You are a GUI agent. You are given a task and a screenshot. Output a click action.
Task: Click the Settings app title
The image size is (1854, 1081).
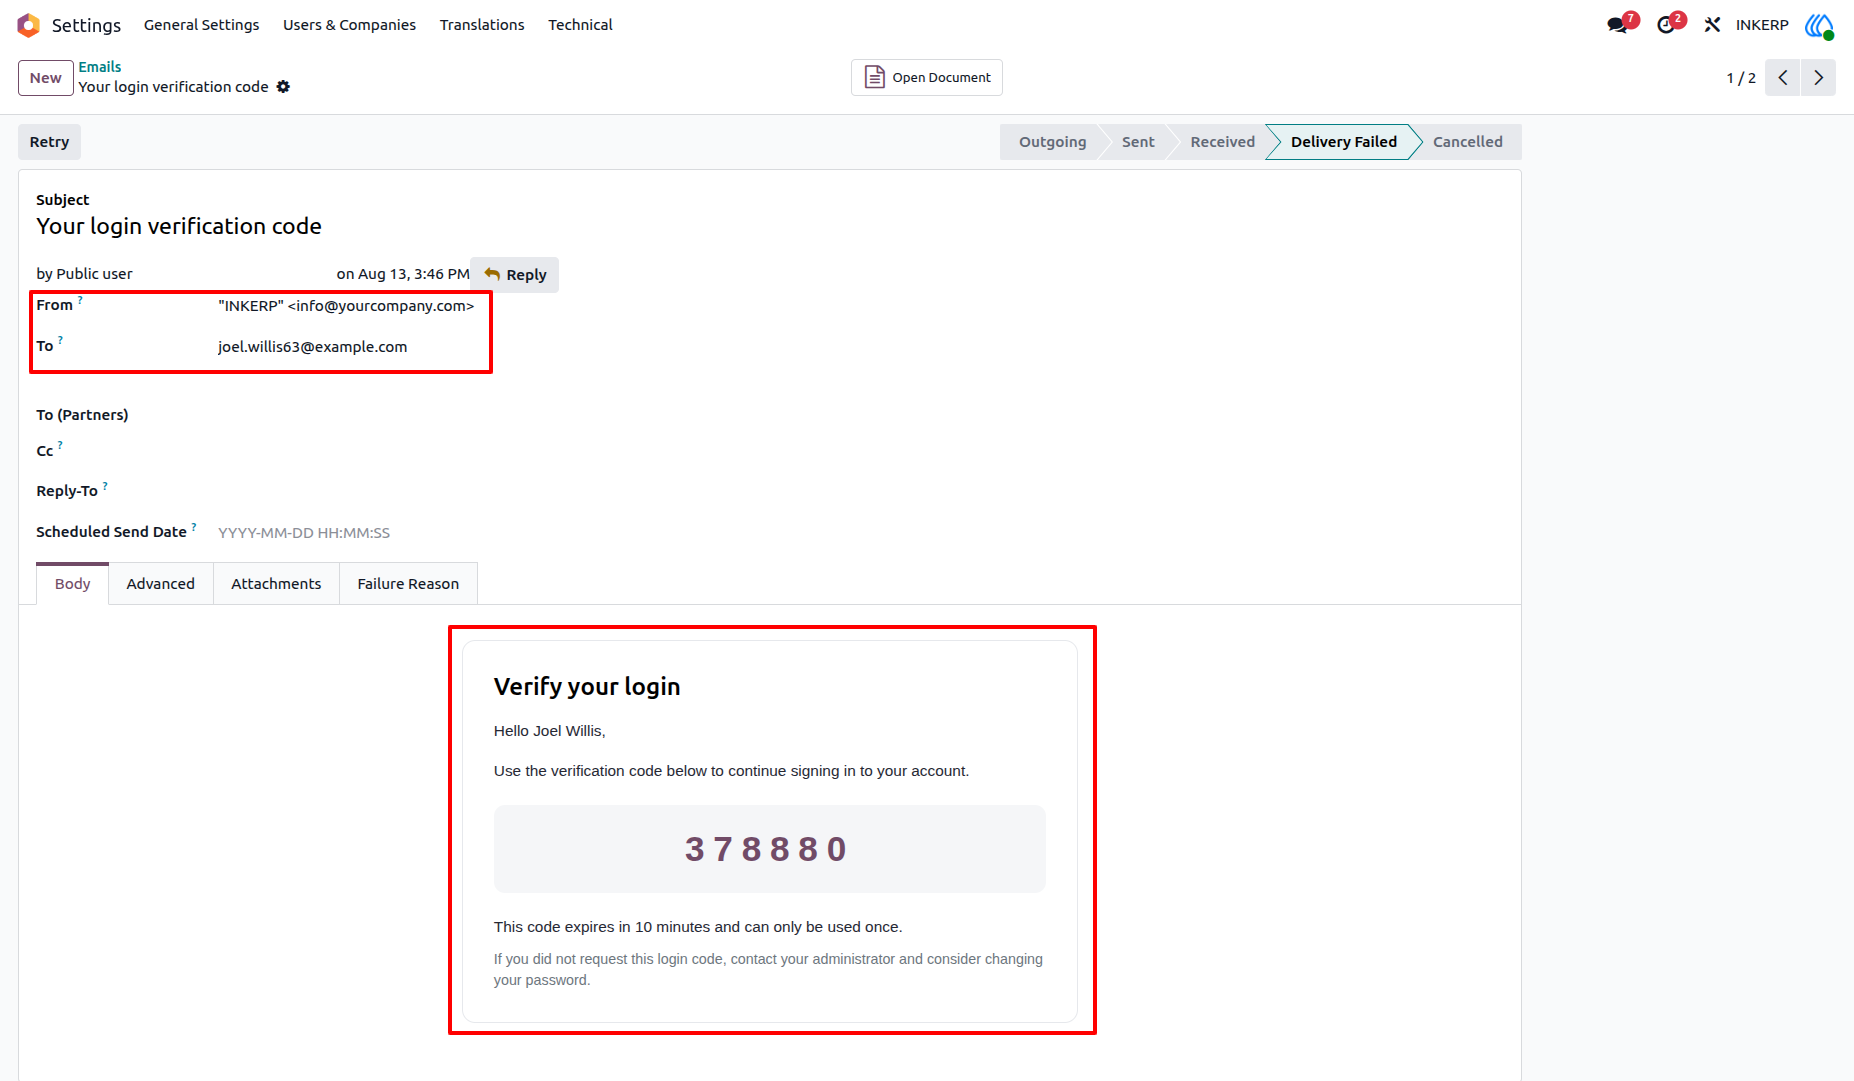click(86, 25)
